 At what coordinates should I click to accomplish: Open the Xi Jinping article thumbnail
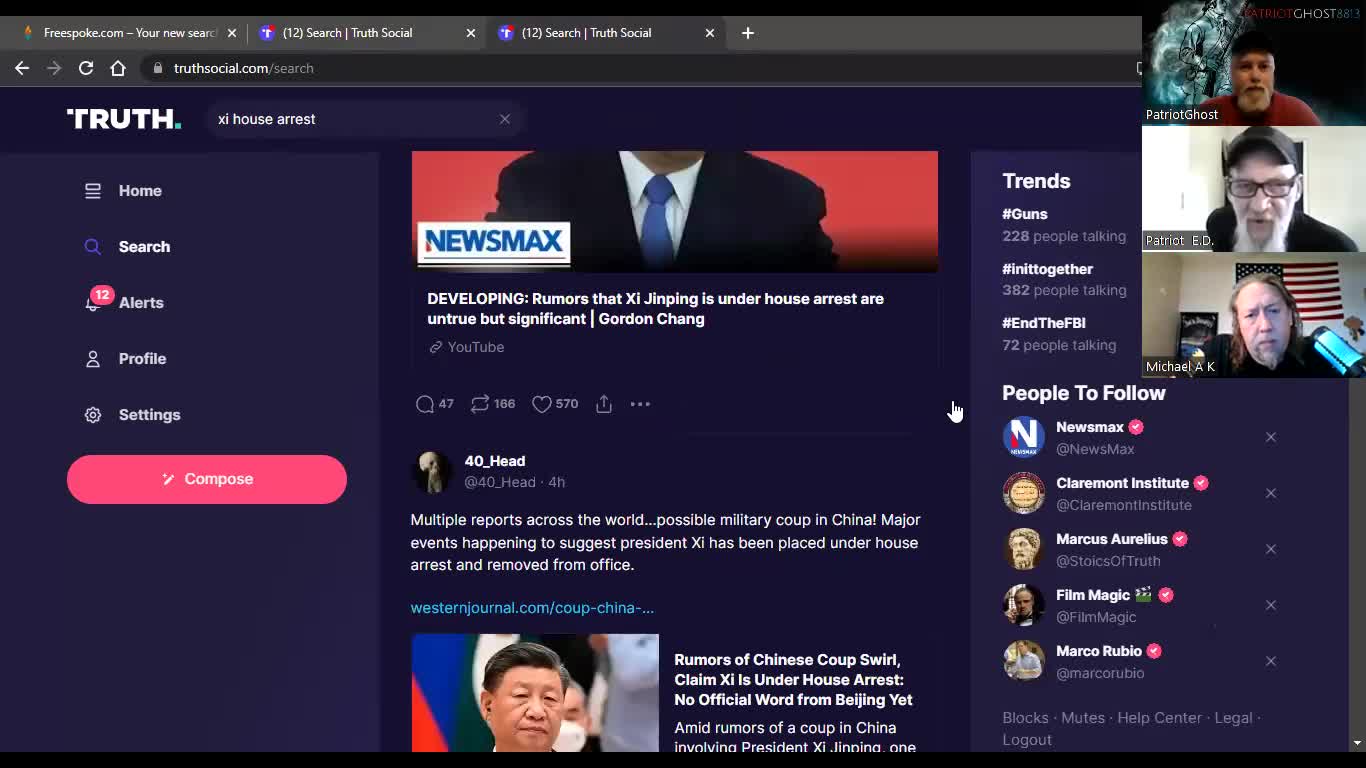tap(535, 693)
